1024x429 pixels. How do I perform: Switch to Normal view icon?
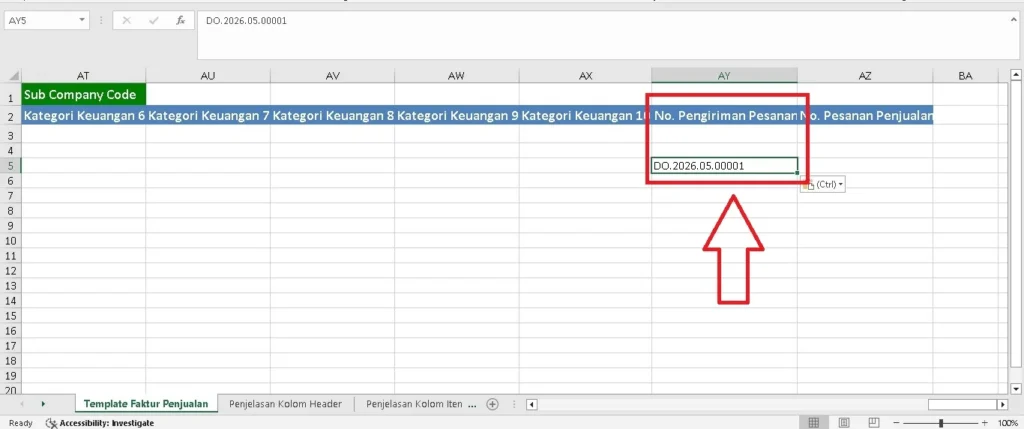[x=814, y=423]
